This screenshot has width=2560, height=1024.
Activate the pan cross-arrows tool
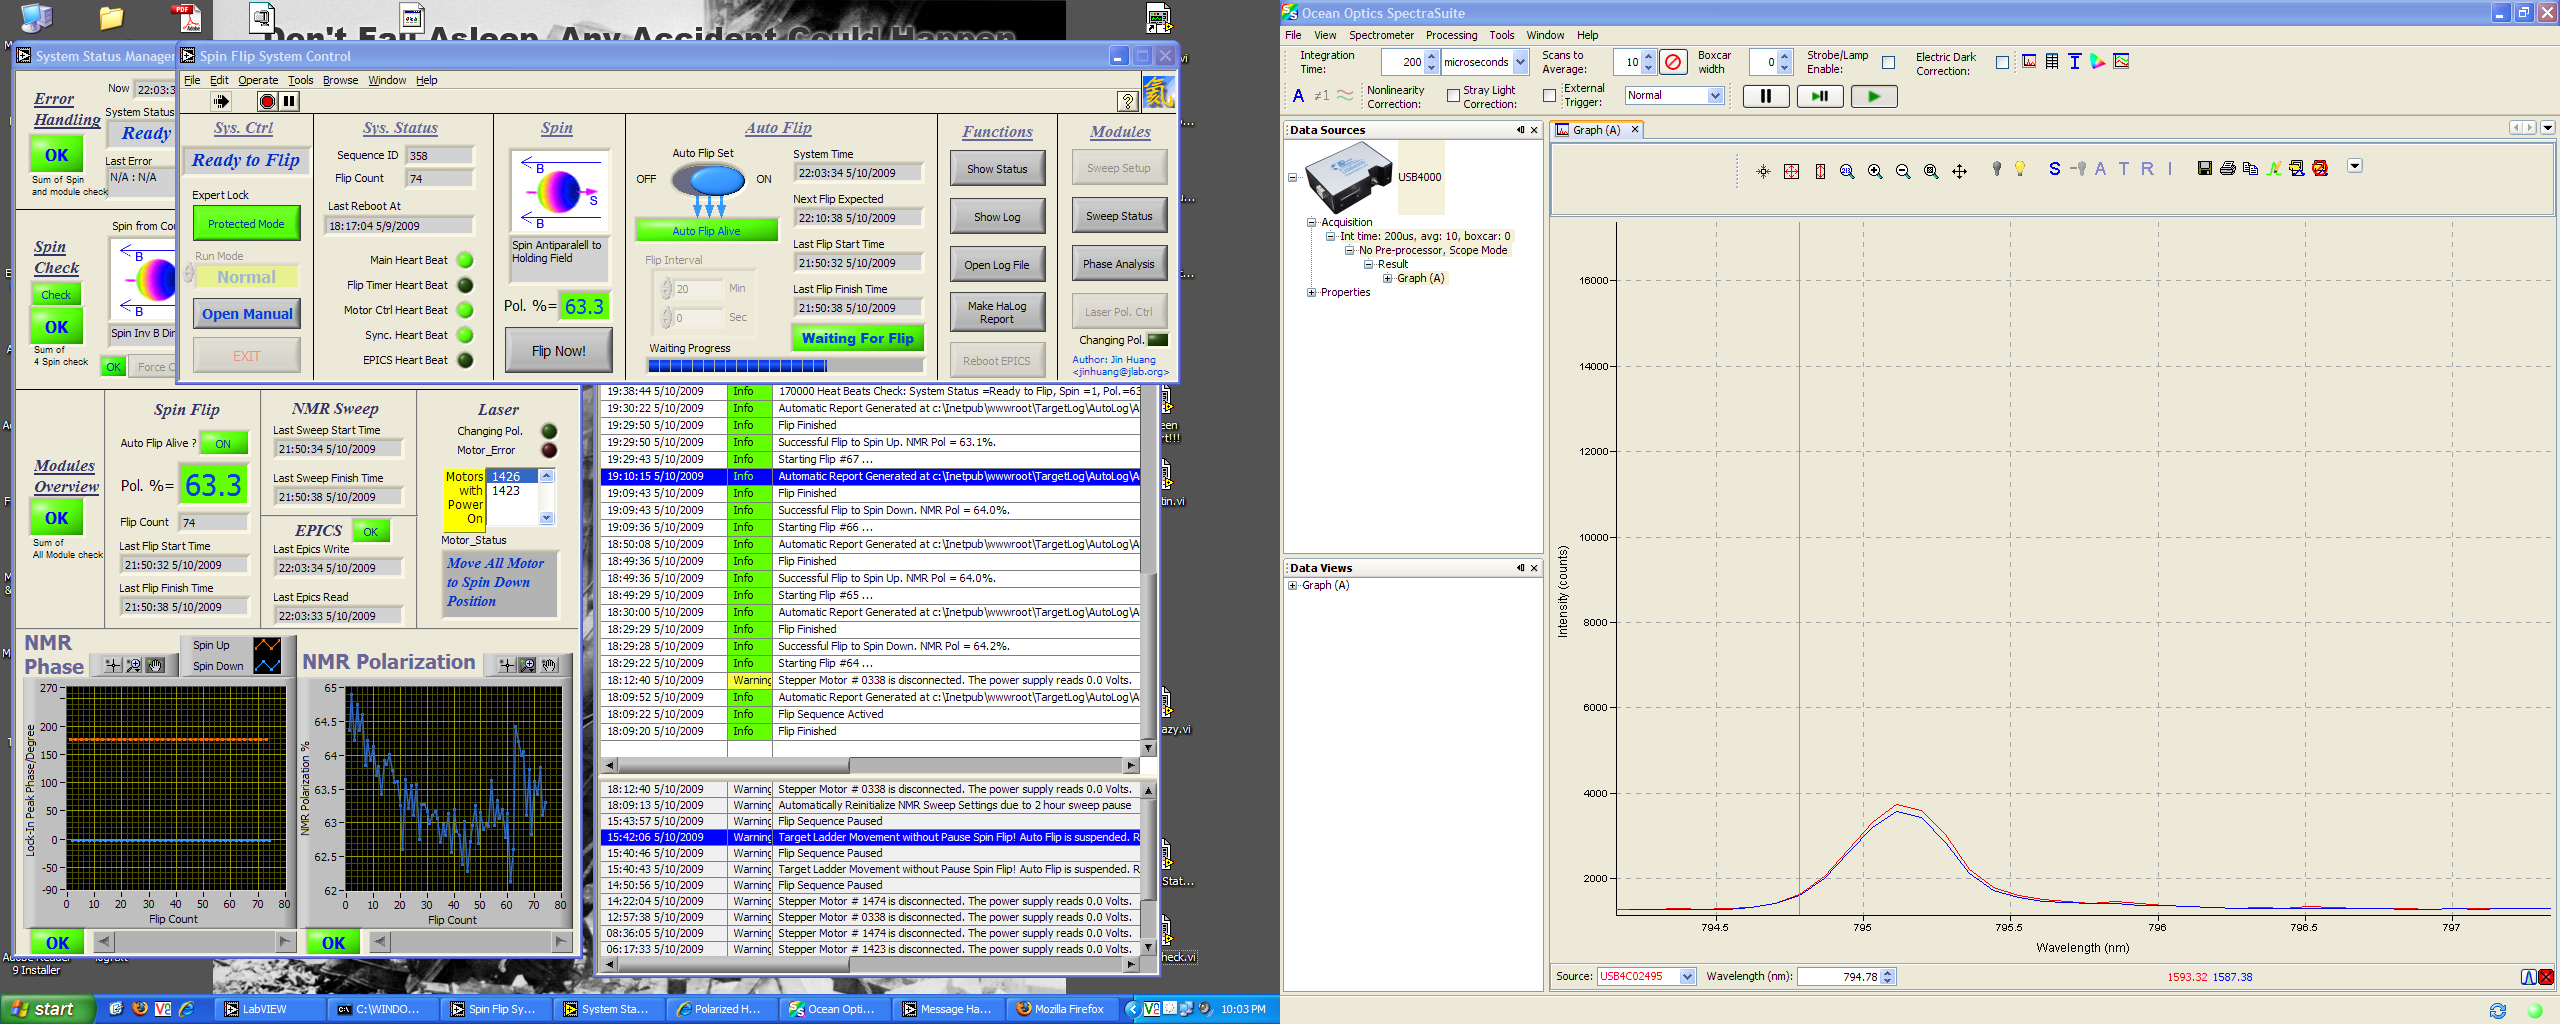click(x=1960, y=171)
